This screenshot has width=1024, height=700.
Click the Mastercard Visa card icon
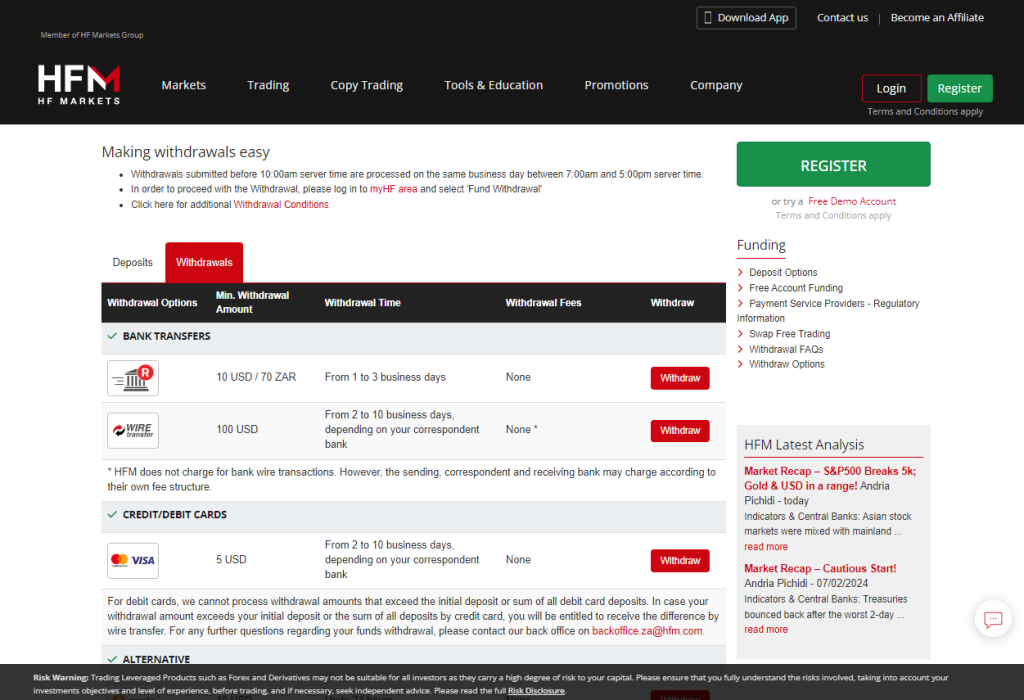click(x=133, y=560)
